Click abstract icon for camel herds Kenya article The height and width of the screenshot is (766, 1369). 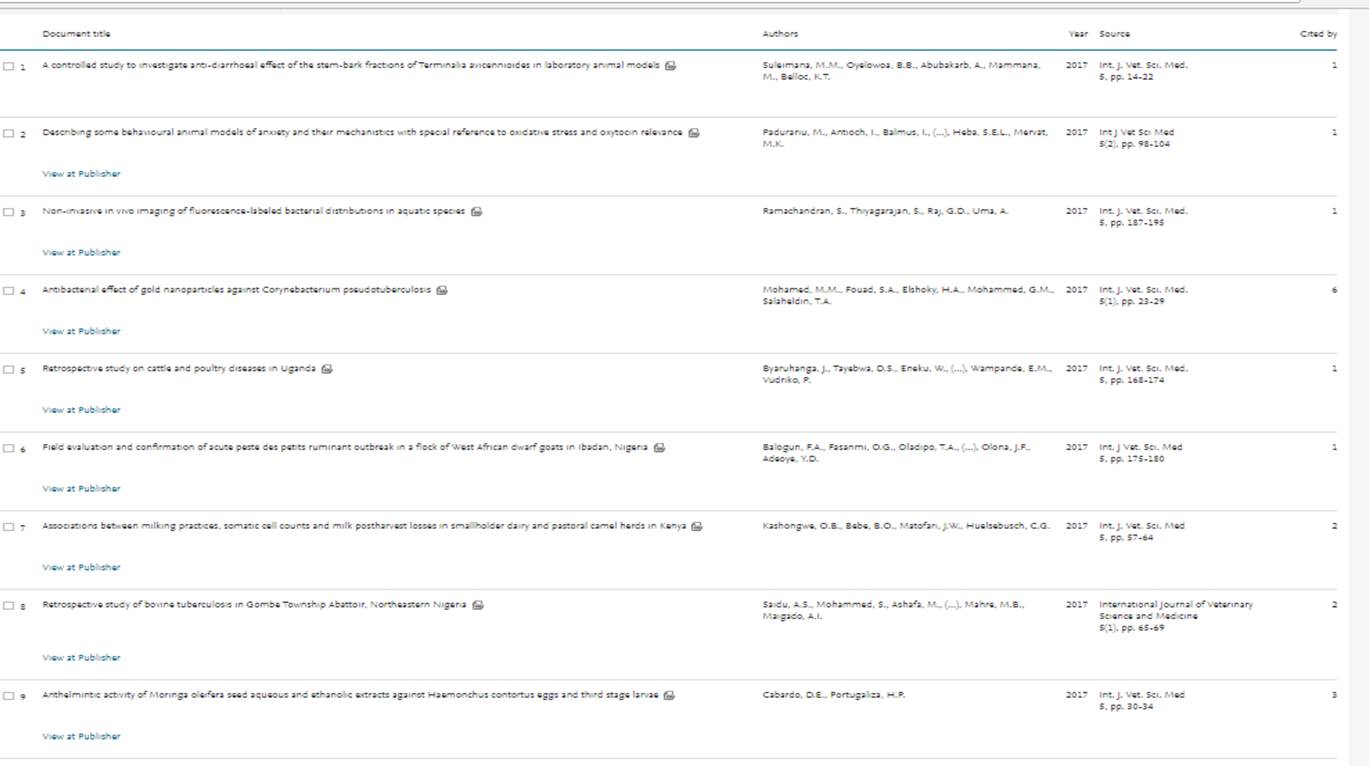[697, 526]
